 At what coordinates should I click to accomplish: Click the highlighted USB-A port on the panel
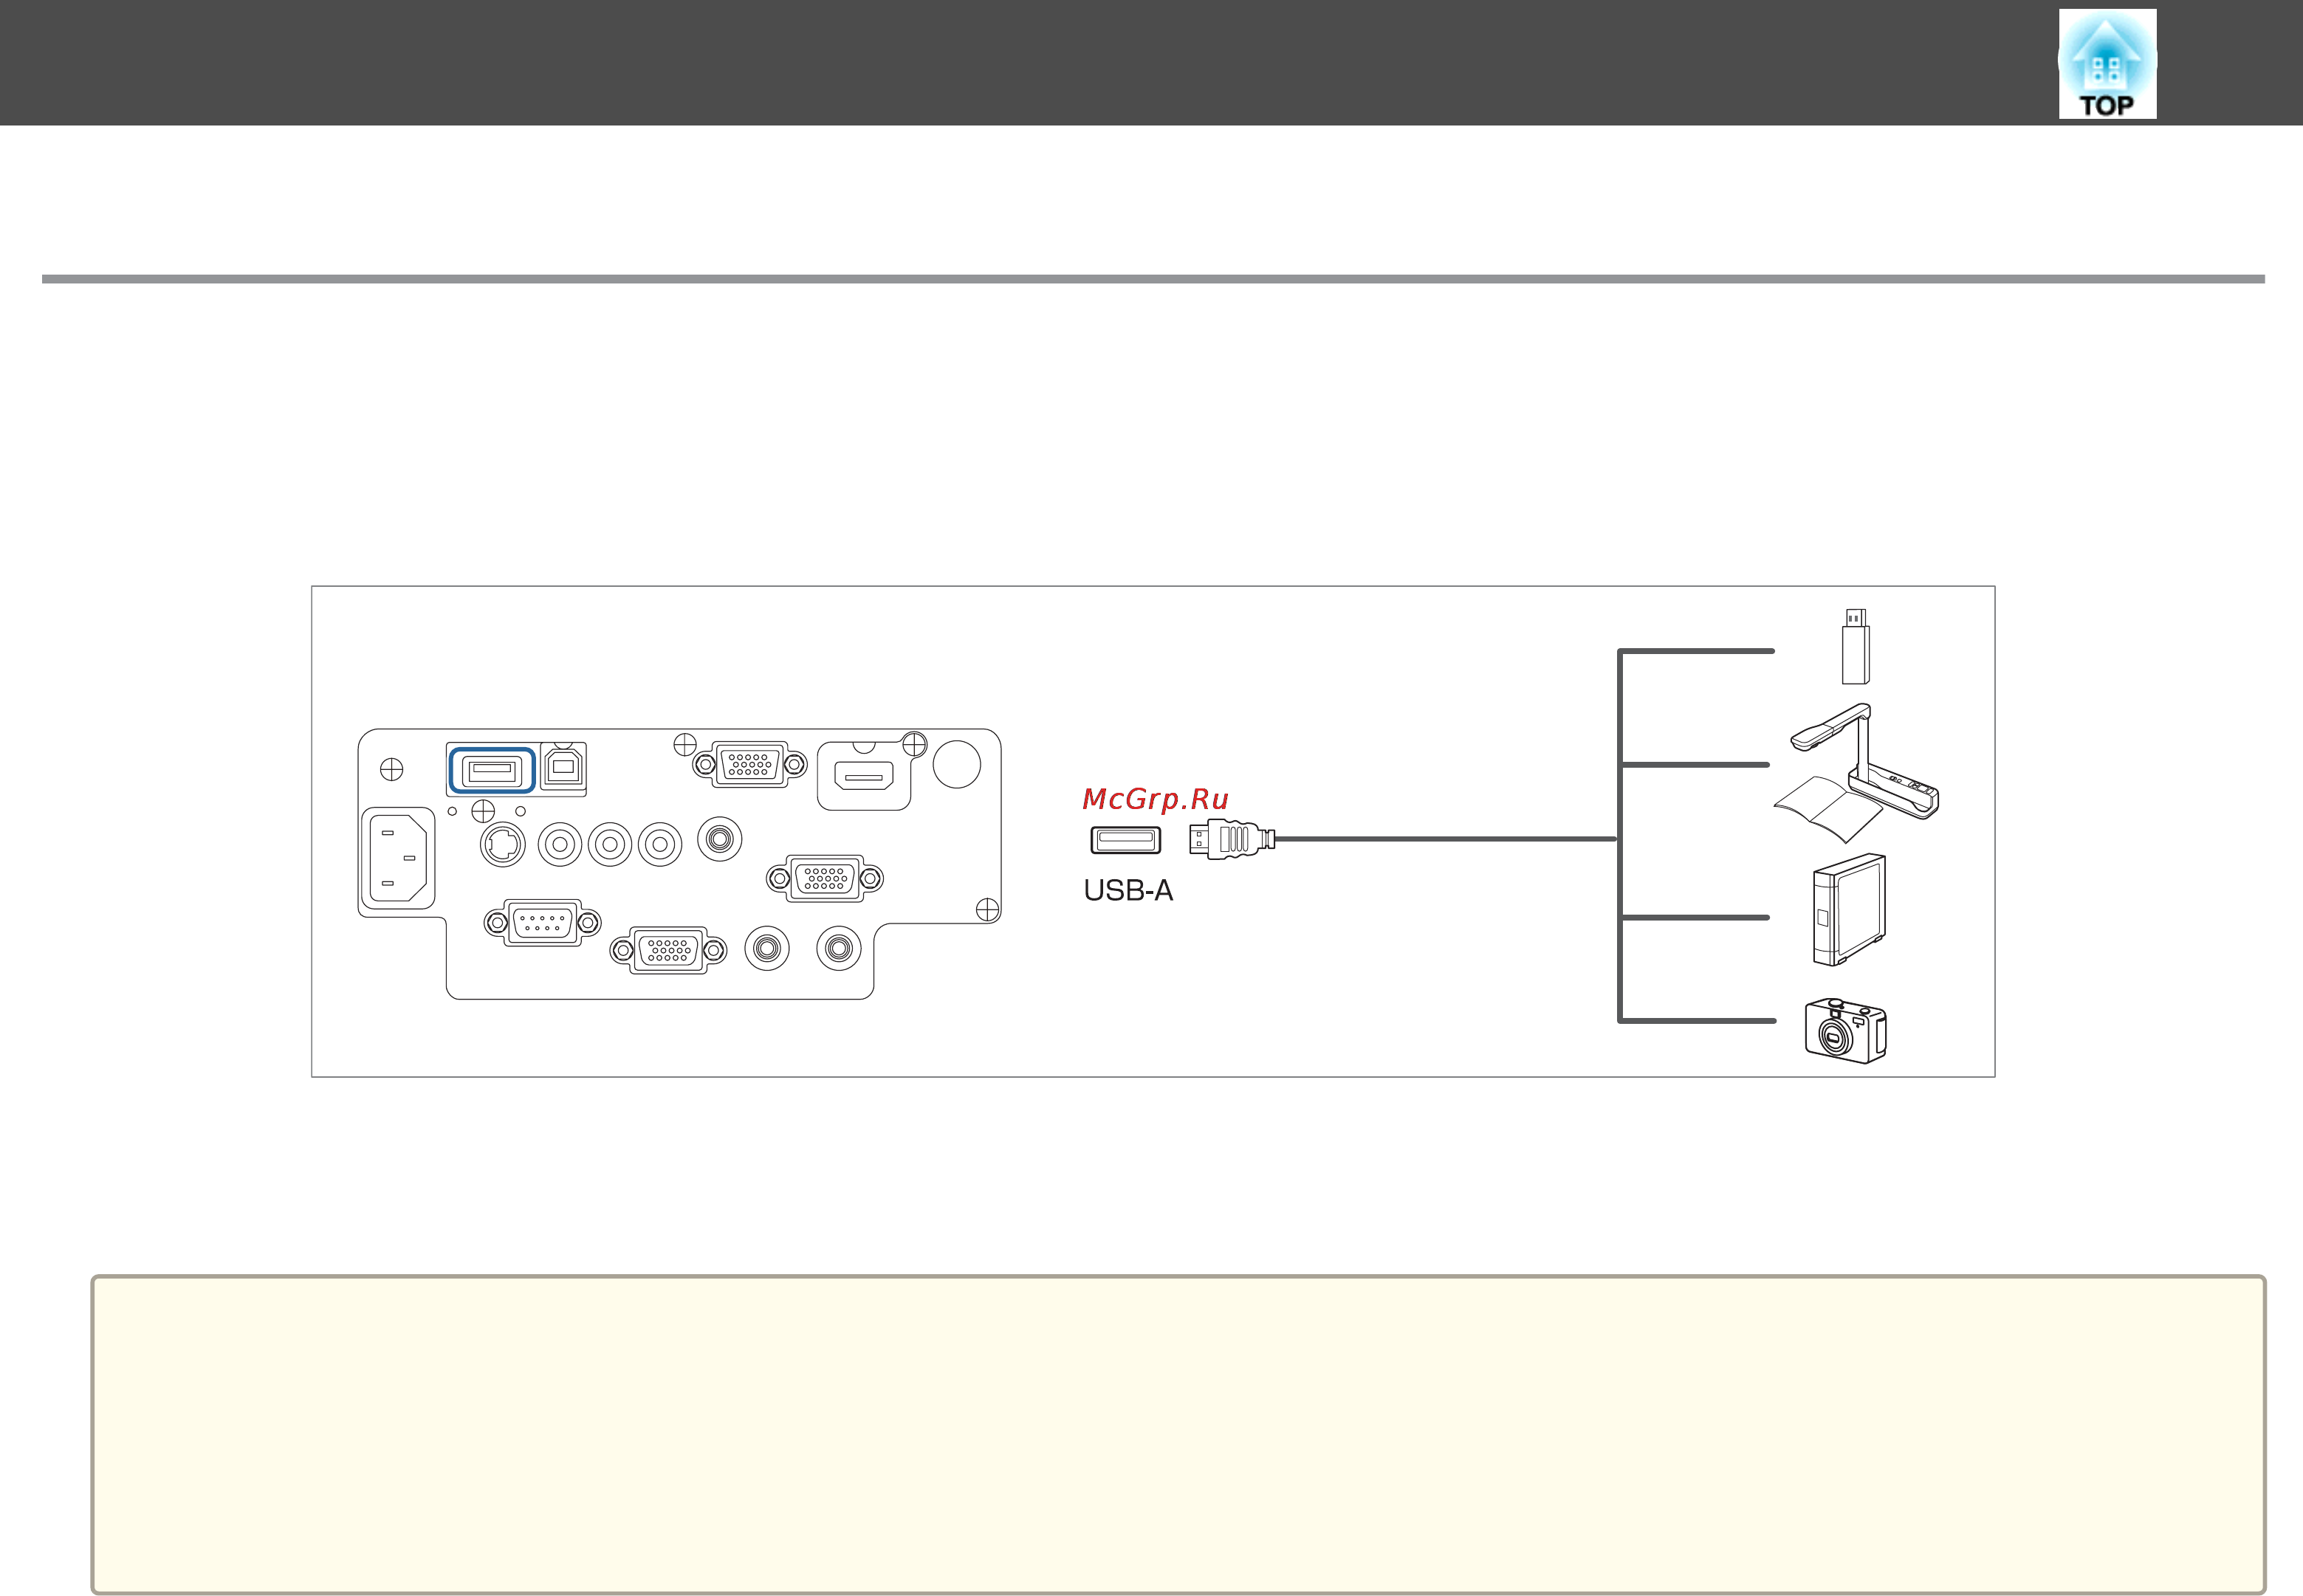[x=492, y=771]
